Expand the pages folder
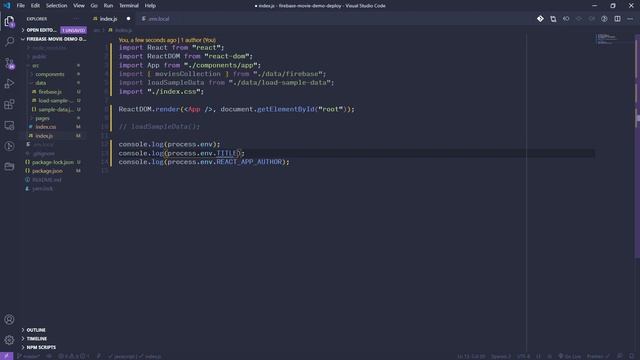 42,118
